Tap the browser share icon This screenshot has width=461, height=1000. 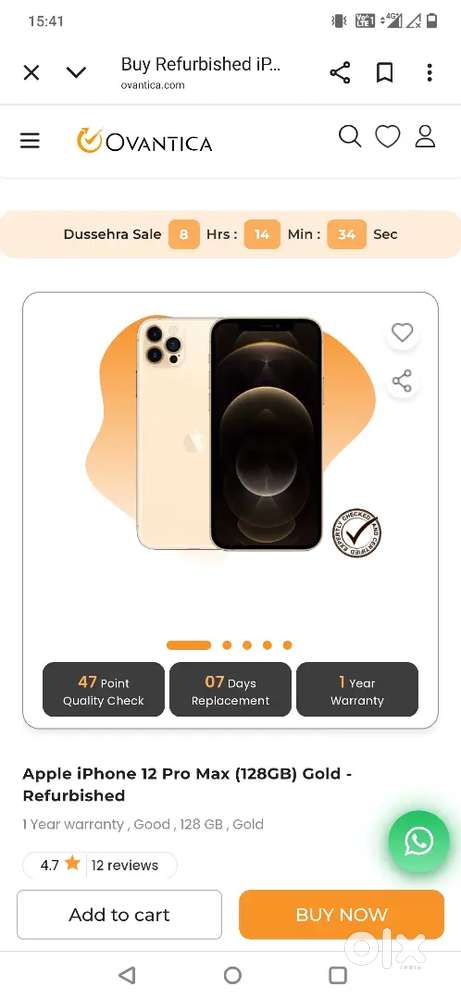pyautogui.click(x=340, y=73)
